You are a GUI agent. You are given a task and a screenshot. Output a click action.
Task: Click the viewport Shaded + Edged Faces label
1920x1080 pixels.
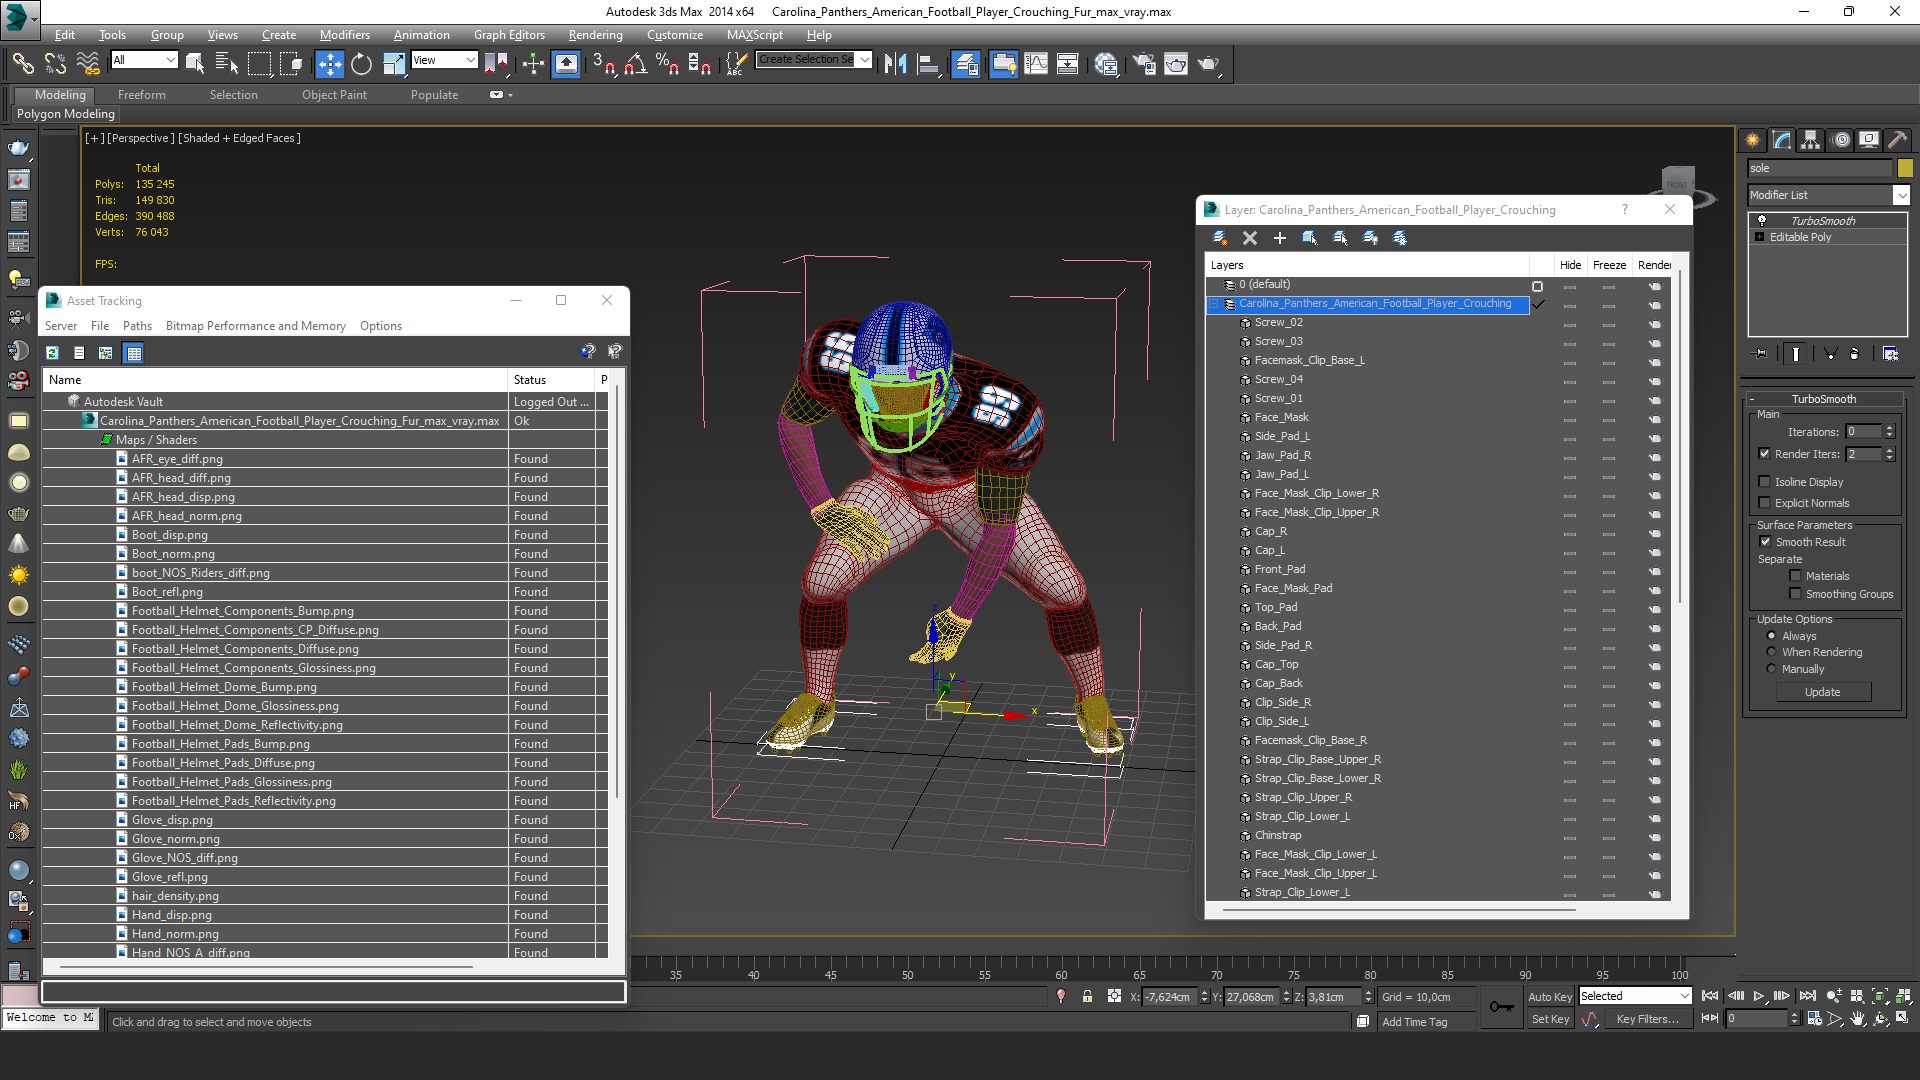pos(240,138)
